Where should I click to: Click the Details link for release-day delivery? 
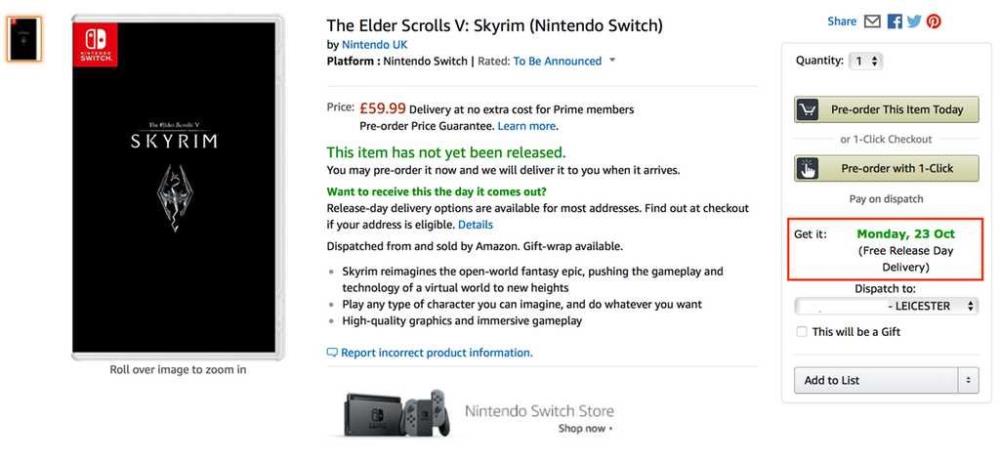click(x=475, y=224)
